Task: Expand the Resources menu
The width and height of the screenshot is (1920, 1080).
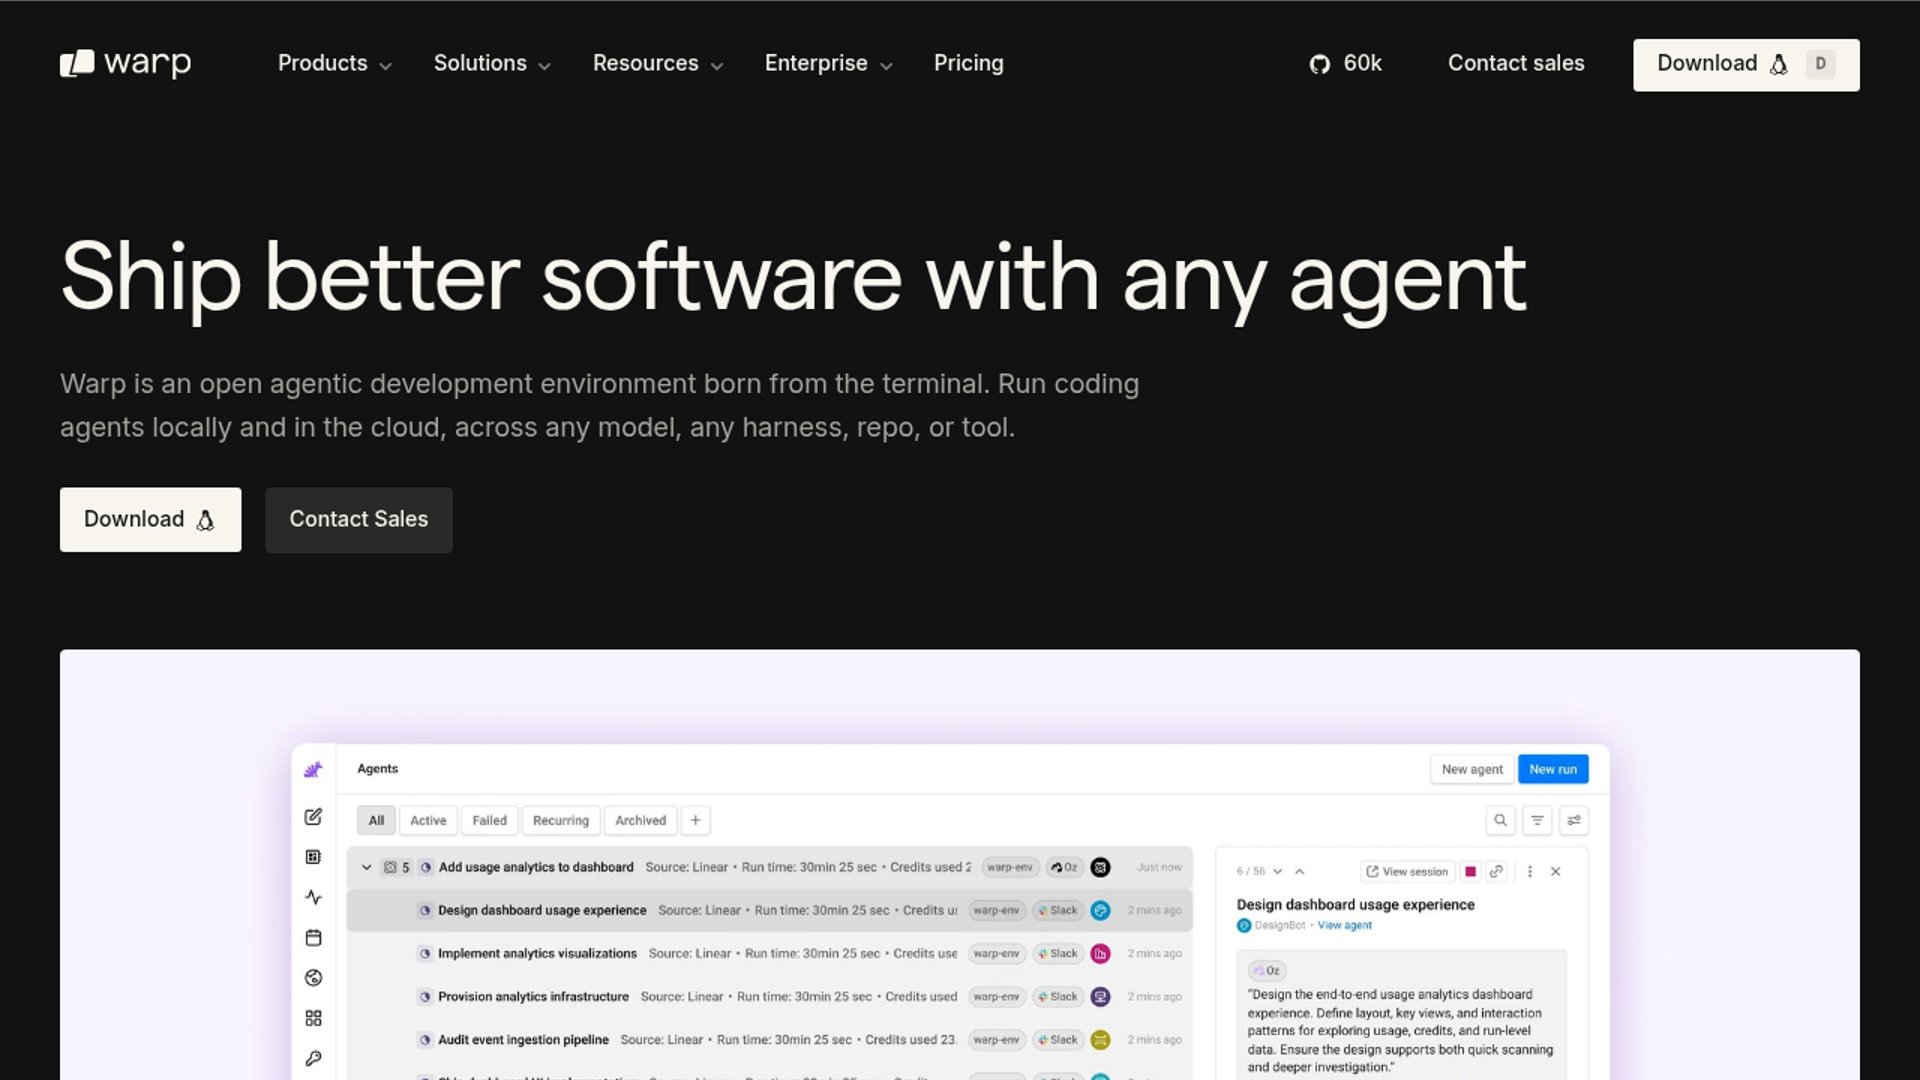Action: [x=658, y=63]
